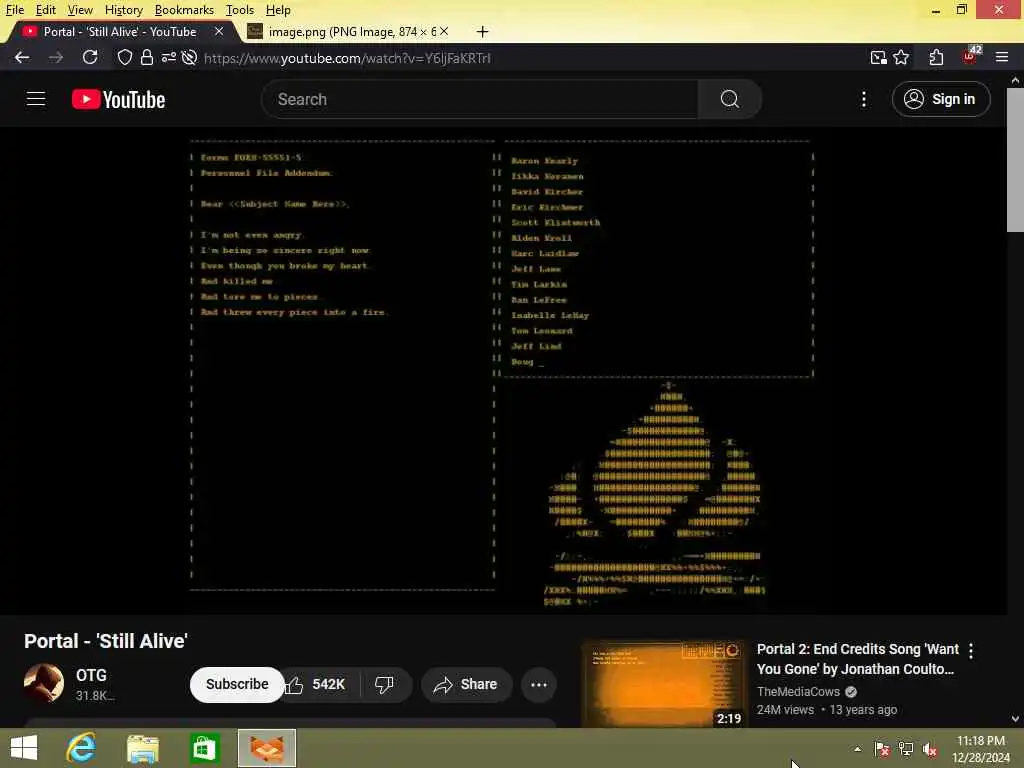Launch Internet Explorer from taskbar
Image resolution: width=1024 pixels, height=768 pixels.
[x=82, y=748]
